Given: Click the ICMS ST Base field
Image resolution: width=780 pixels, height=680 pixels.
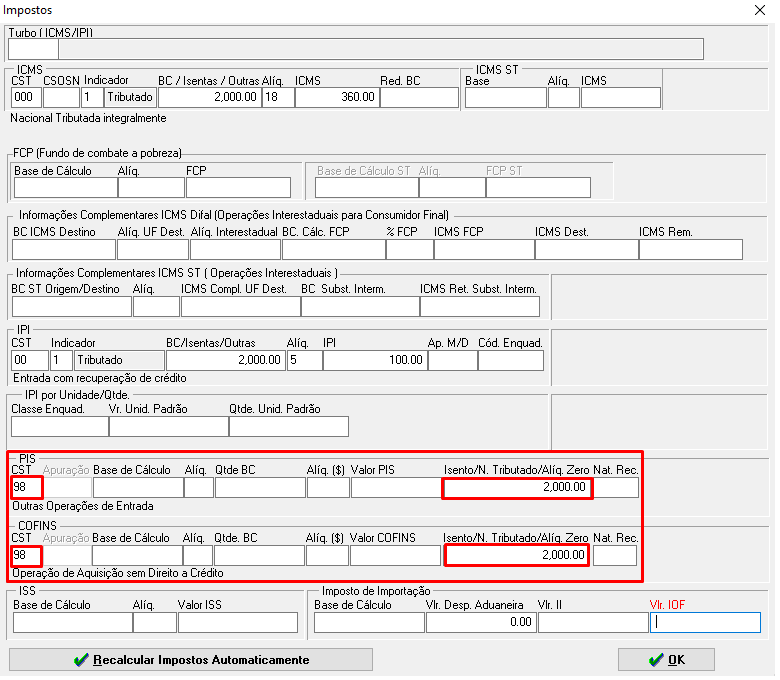Looking at the screenshot, I should click(x=506, y=97).
